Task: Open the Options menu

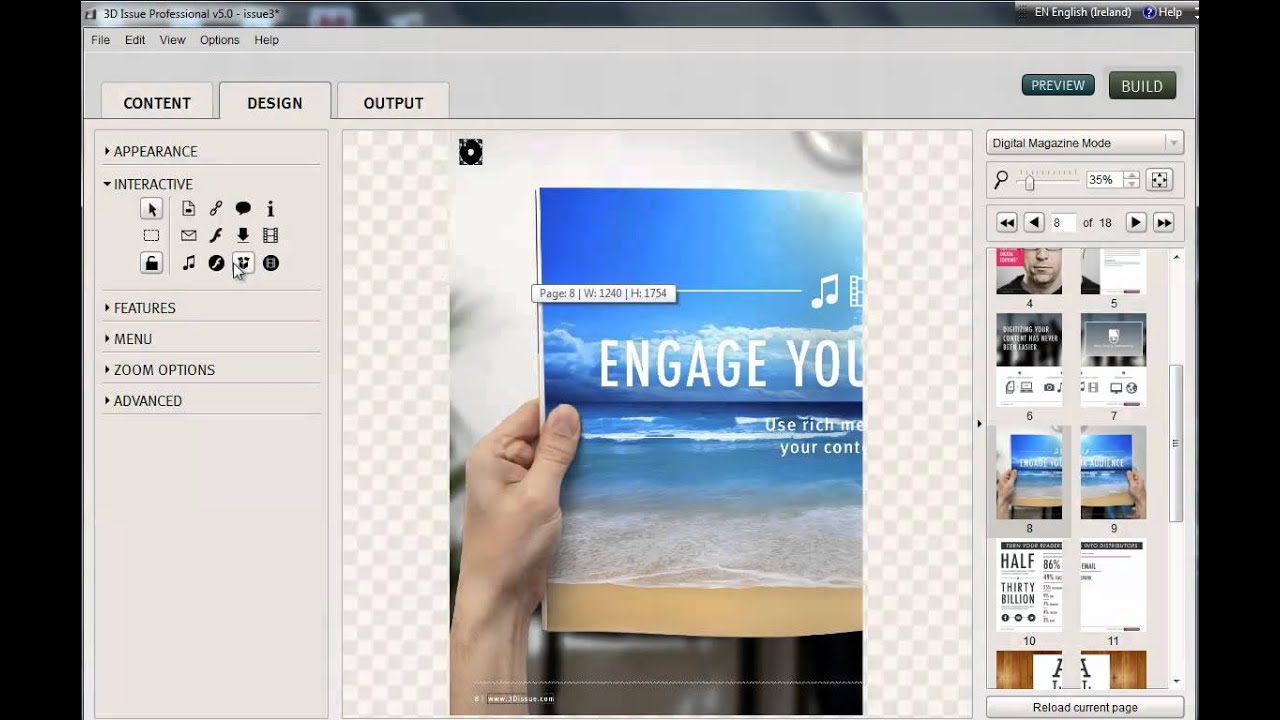Action: pyautogui.click(x=219, y=40)
